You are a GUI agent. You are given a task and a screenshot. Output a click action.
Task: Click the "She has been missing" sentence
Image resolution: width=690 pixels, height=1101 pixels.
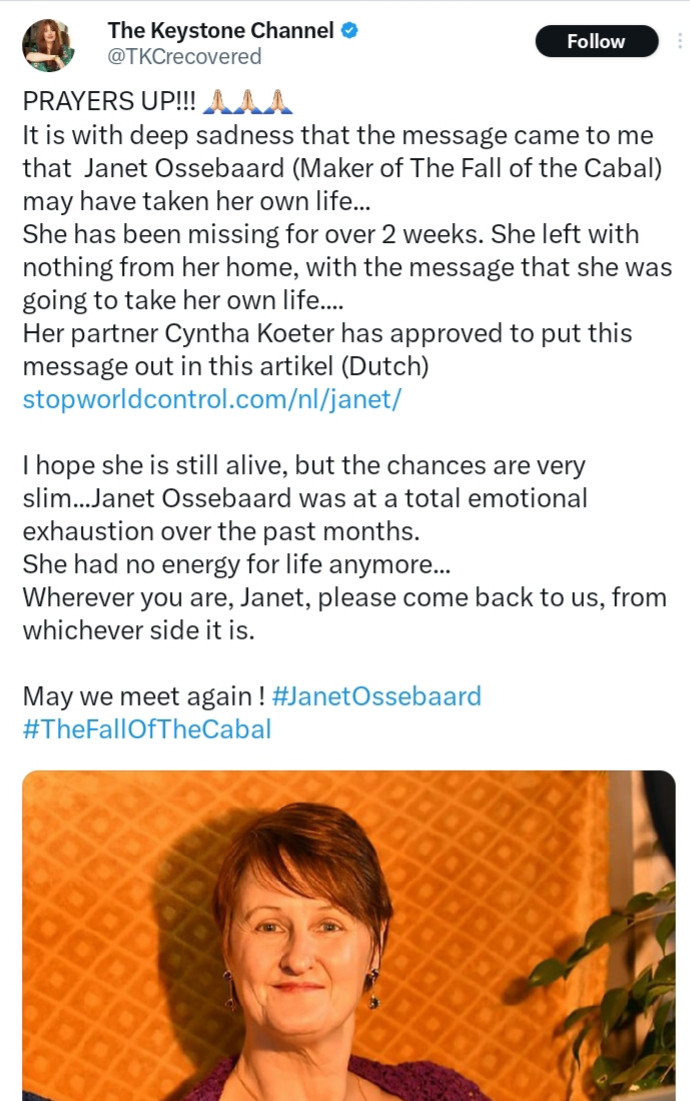(200, 234)
